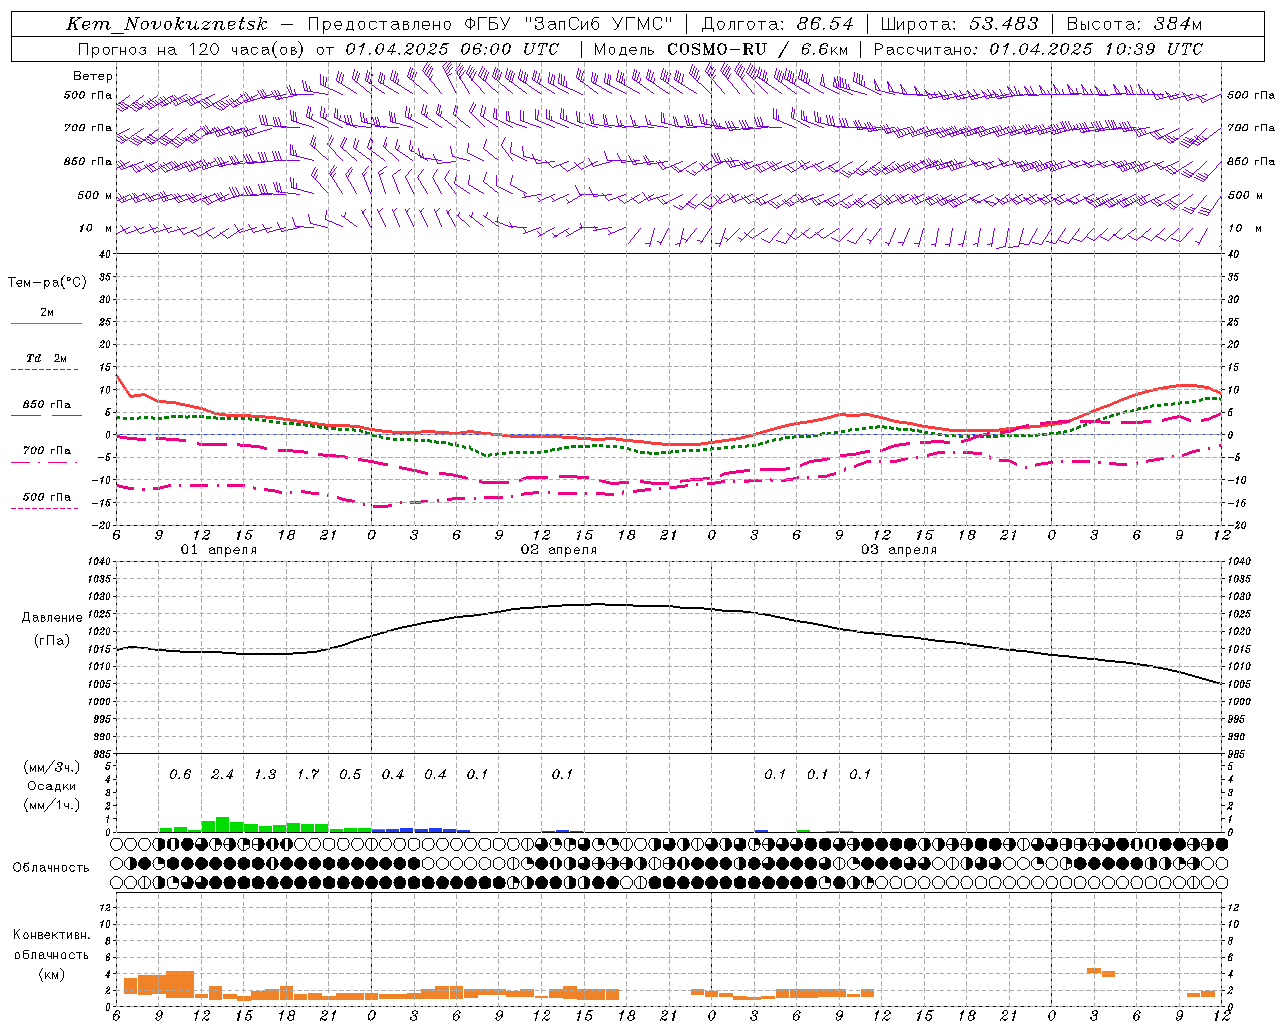Click the (мм/3ч.) precipitation unit label

pyautogui.click(x=51, y=767)
